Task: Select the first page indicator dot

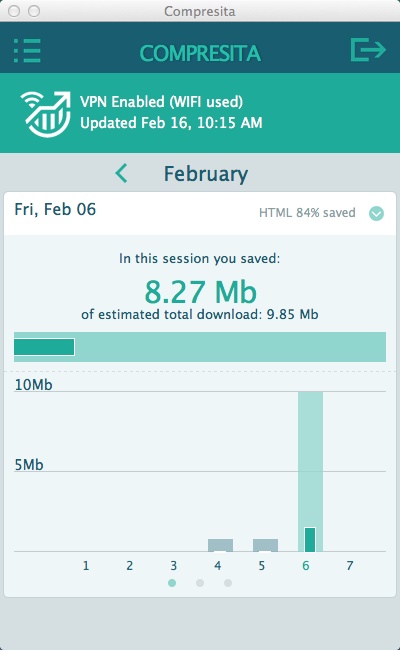Action: point(172,583)
